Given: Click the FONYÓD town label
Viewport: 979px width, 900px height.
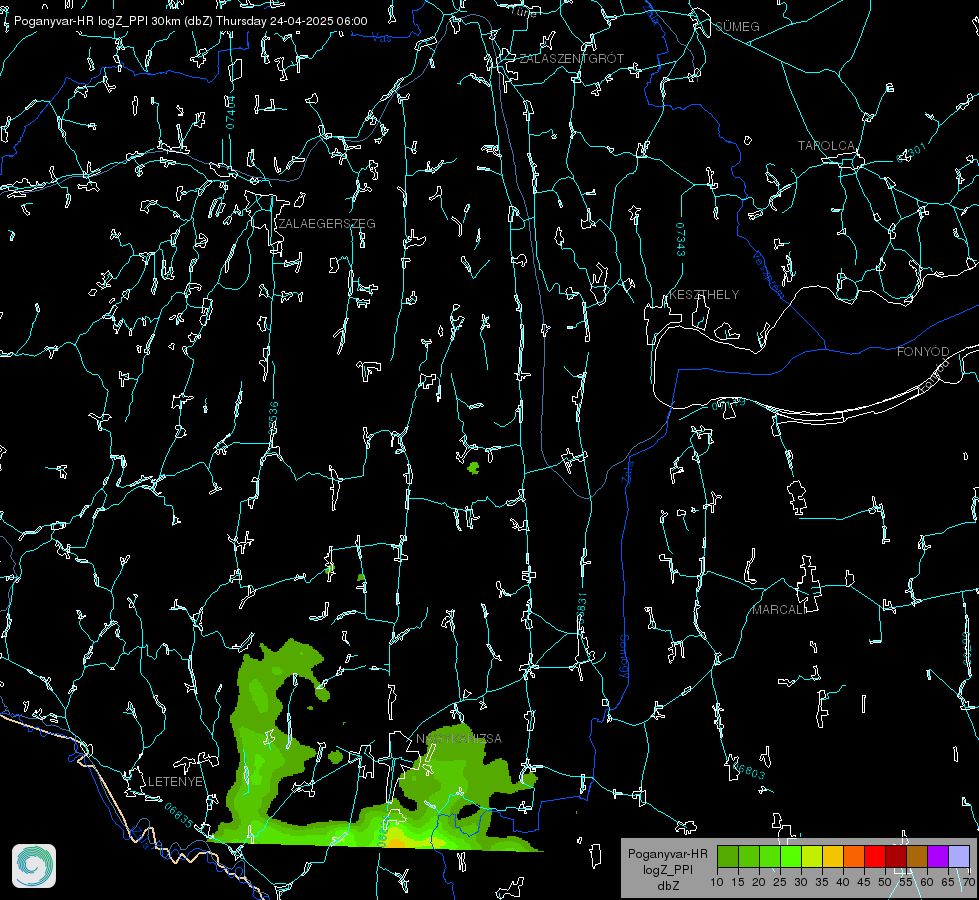Looking at the screenshot, I should pos(923,352).
